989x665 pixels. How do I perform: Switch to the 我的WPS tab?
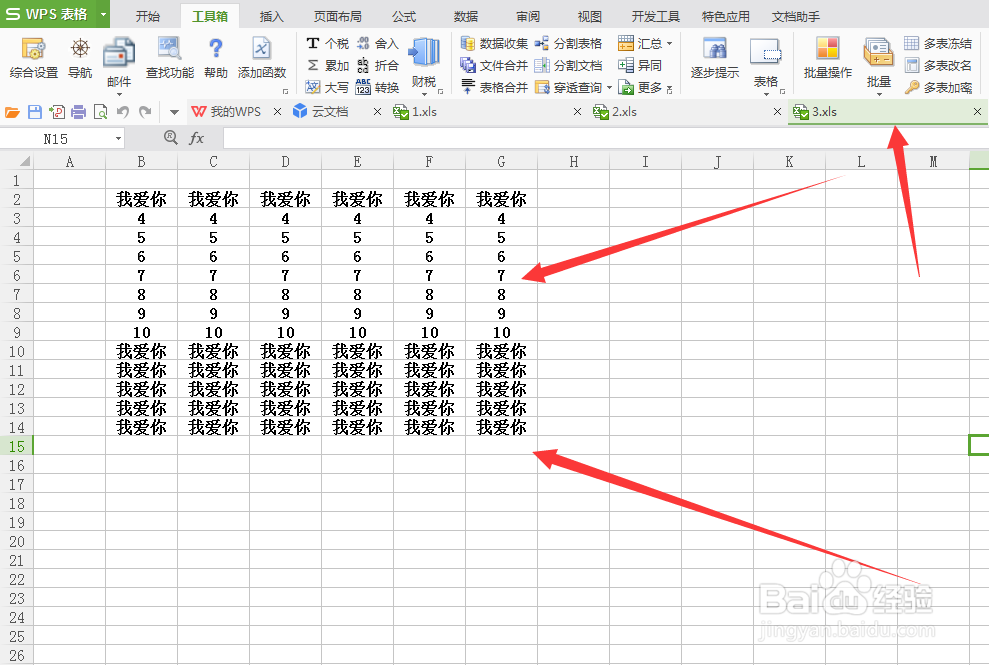click(235, 112)
